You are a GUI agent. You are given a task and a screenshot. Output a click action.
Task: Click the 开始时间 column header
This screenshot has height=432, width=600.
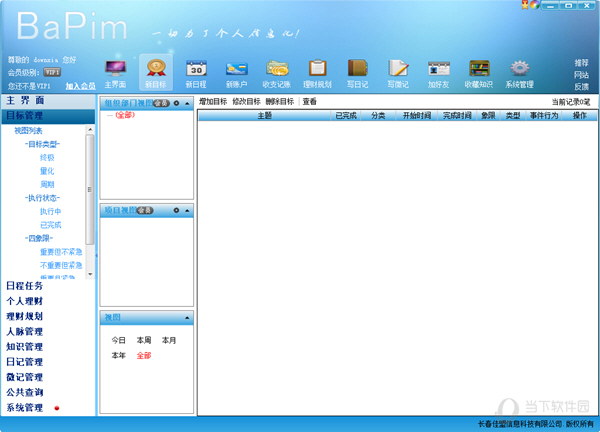pos(417,116)
